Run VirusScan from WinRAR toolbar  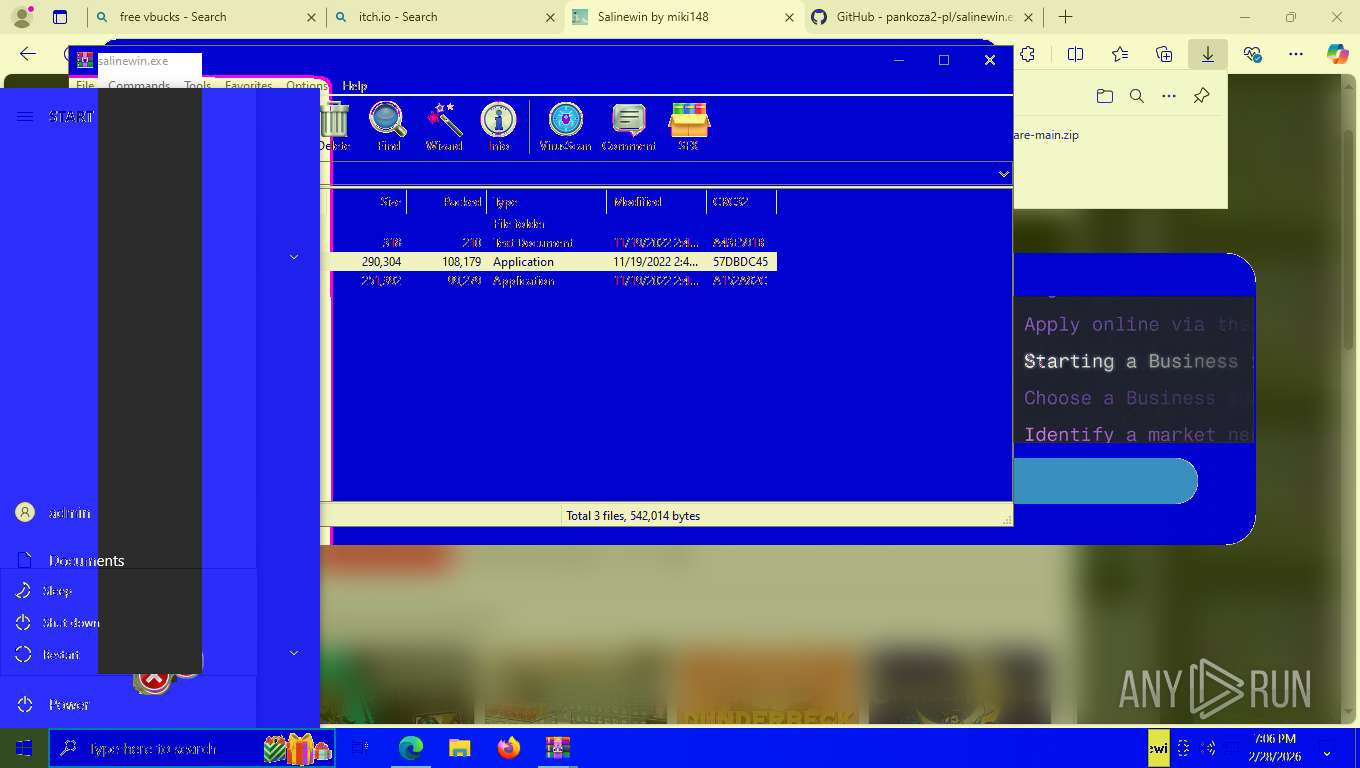tap(565, 126)
